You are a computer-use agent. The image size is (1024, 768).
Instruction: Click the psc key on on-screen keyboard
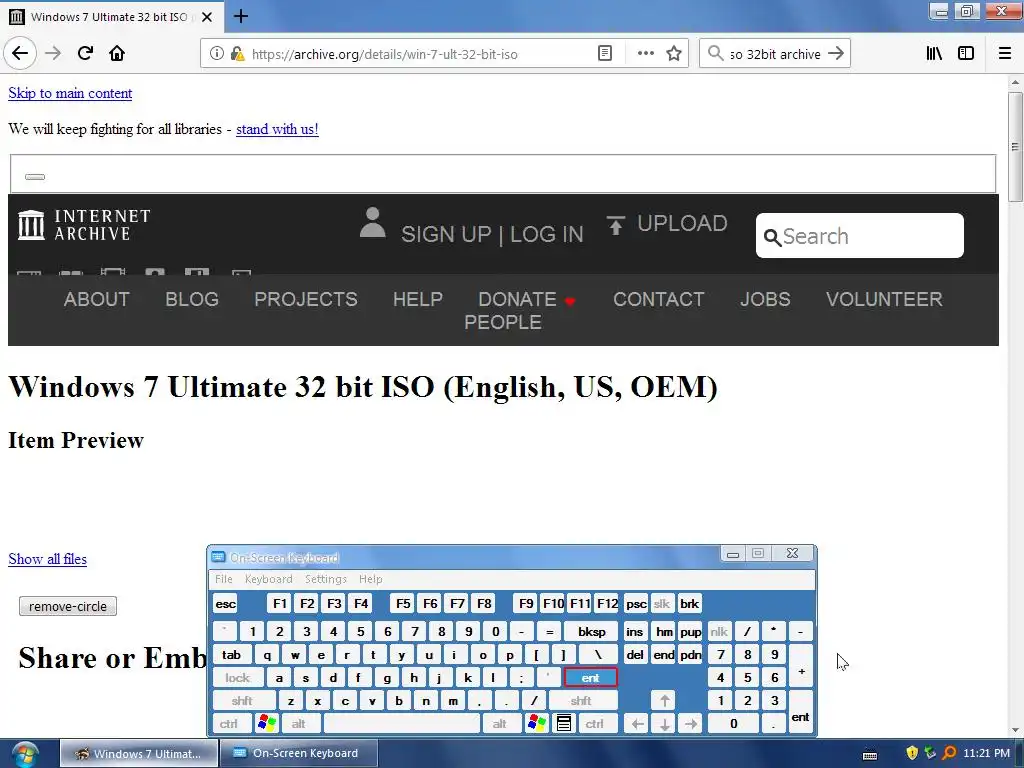coord(636,604)
